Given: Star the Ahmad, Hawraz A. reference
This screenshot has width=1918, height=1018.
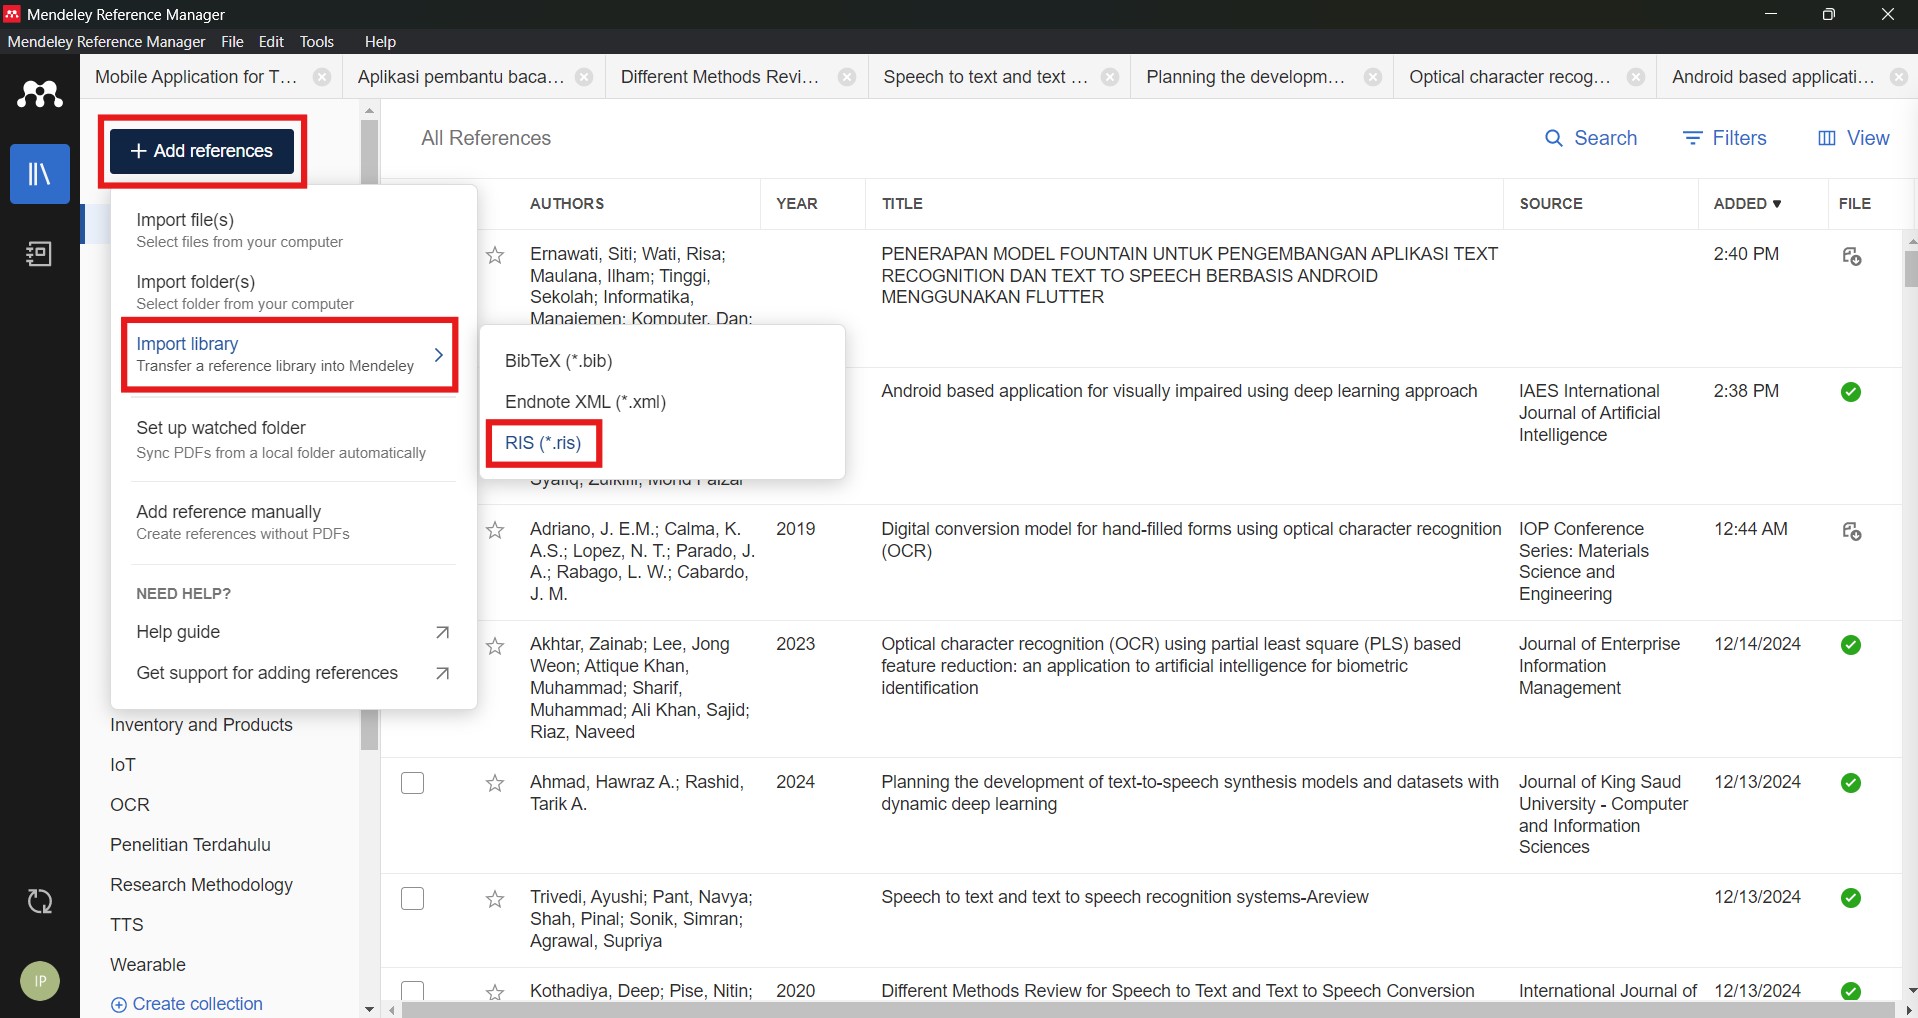Looking at the screenshot, I should tap(495, 783).
